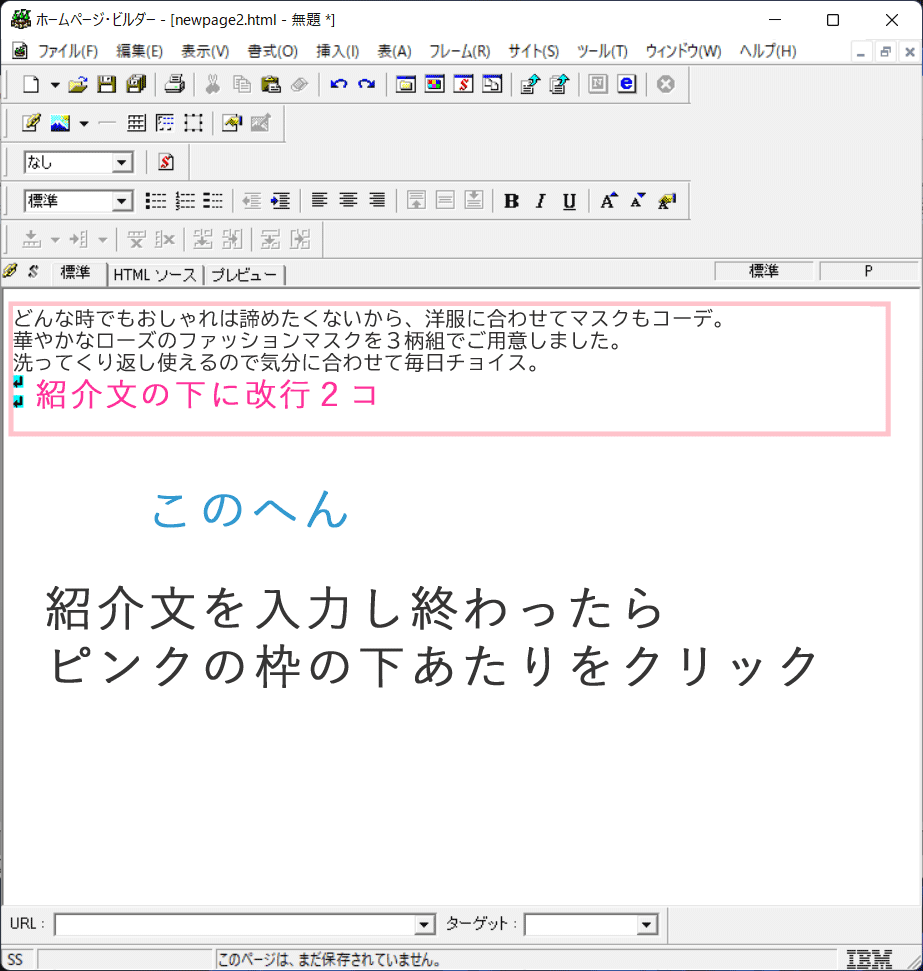
Task: Center-align the text
Action: coord(348,201)
